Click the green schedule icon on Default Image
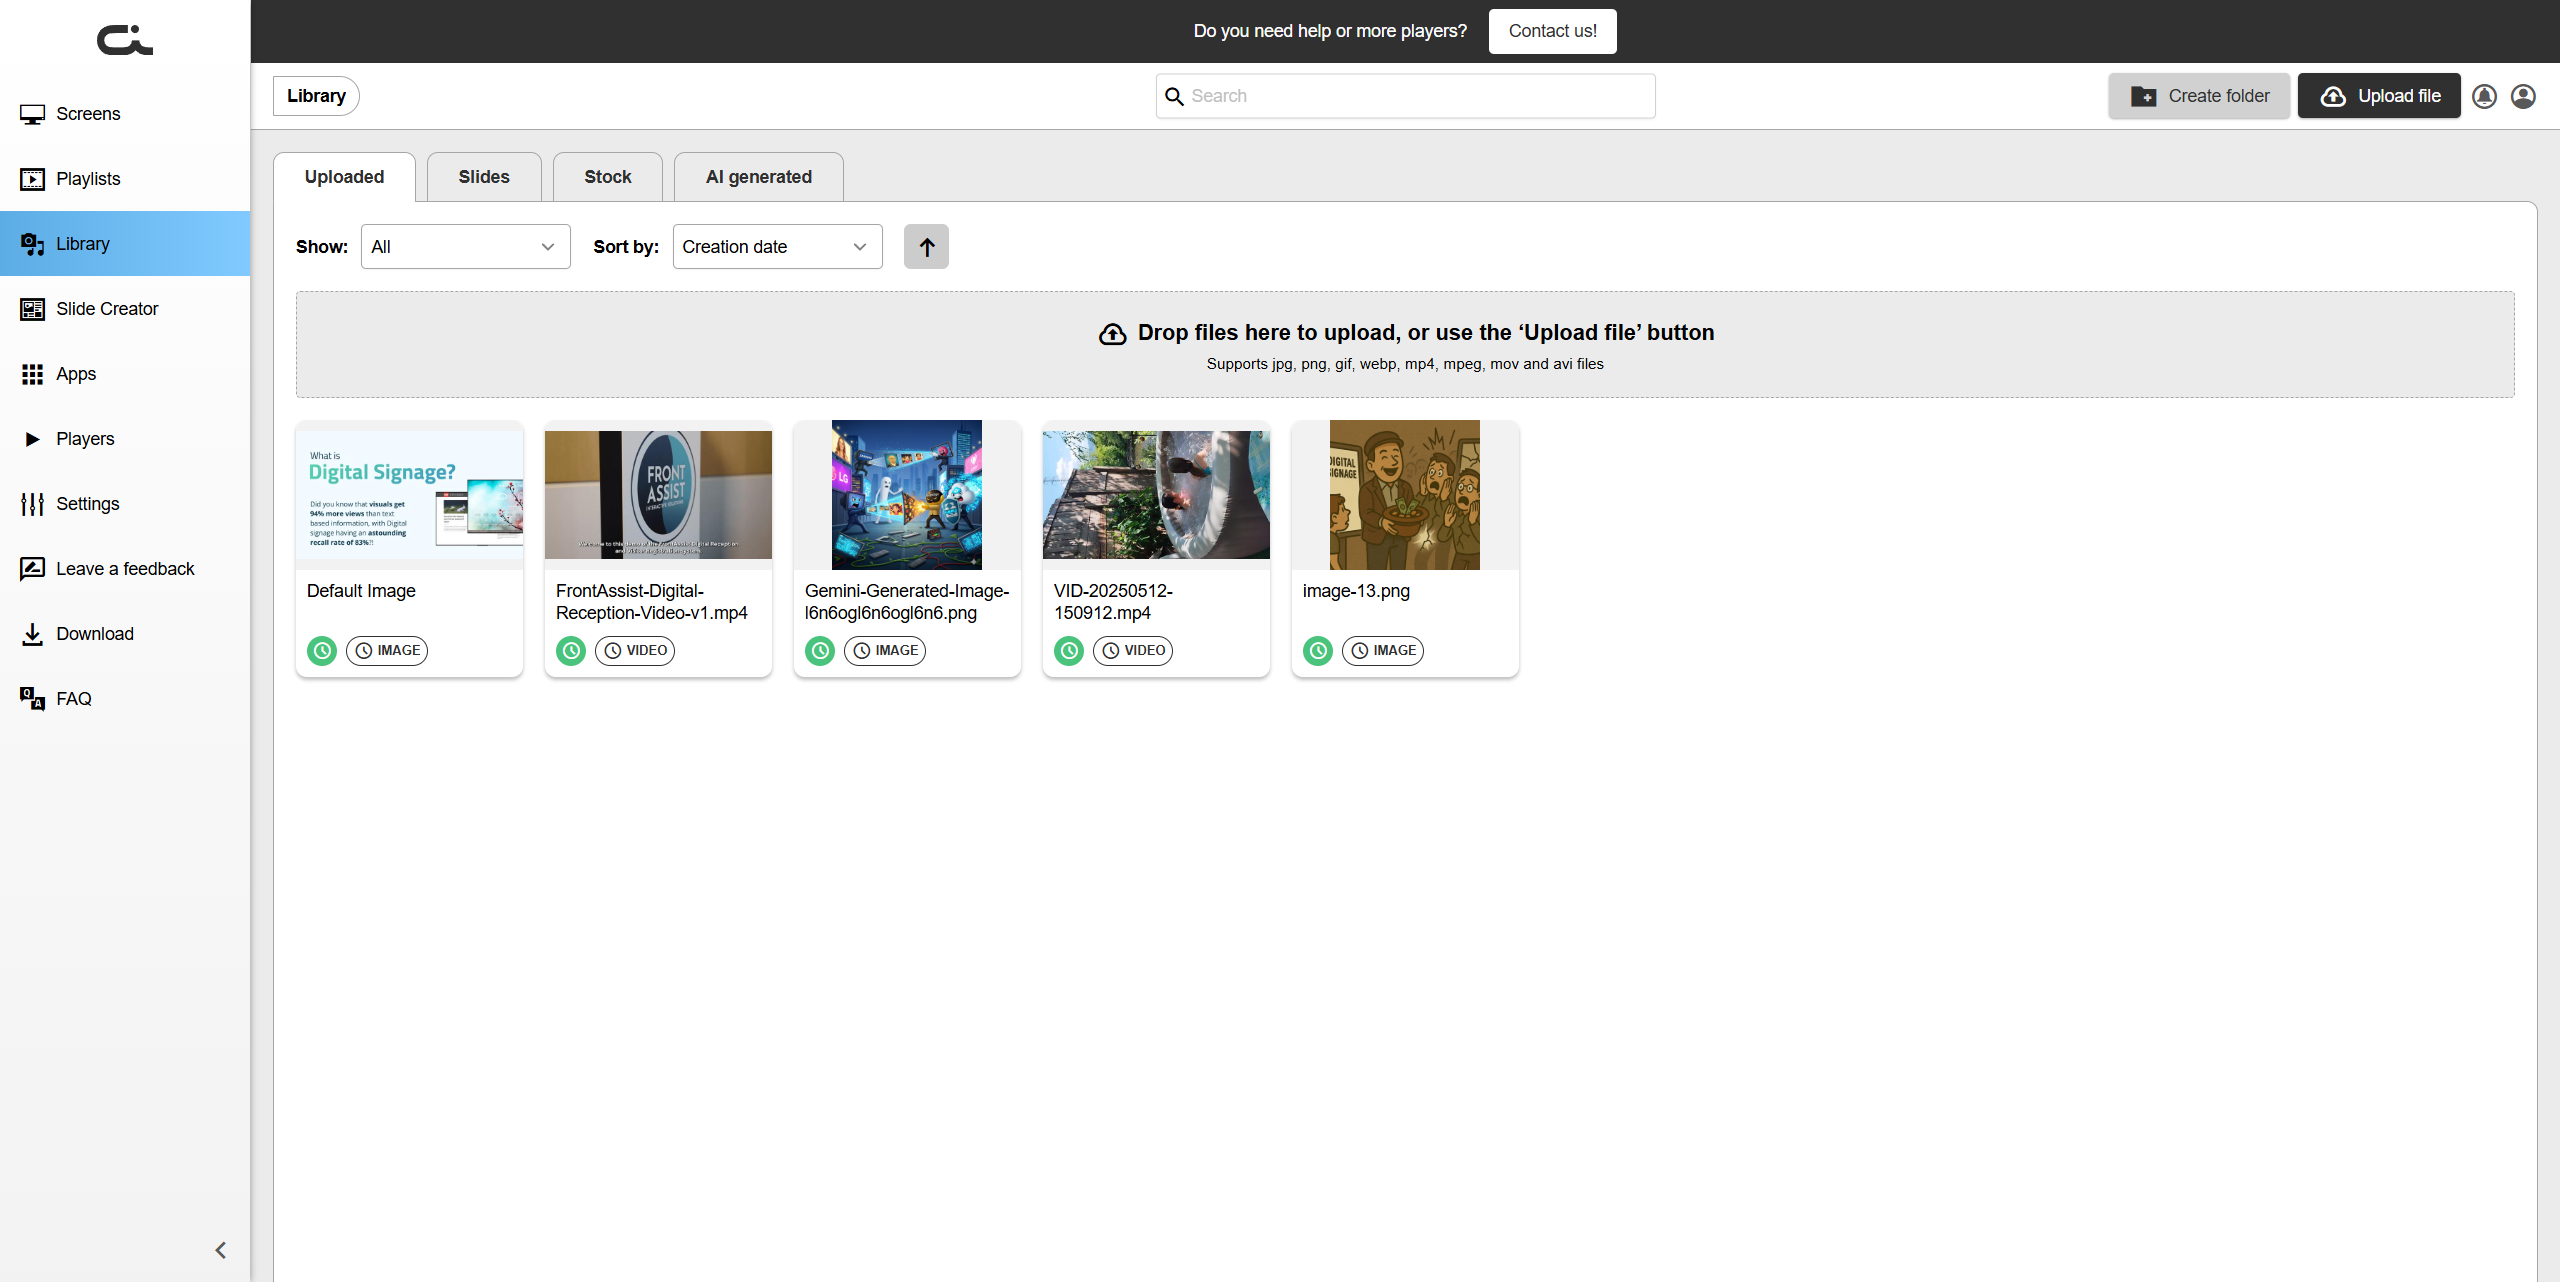Image resolution: width=2560 pixels, height=1282 pixels. point(322,651)
